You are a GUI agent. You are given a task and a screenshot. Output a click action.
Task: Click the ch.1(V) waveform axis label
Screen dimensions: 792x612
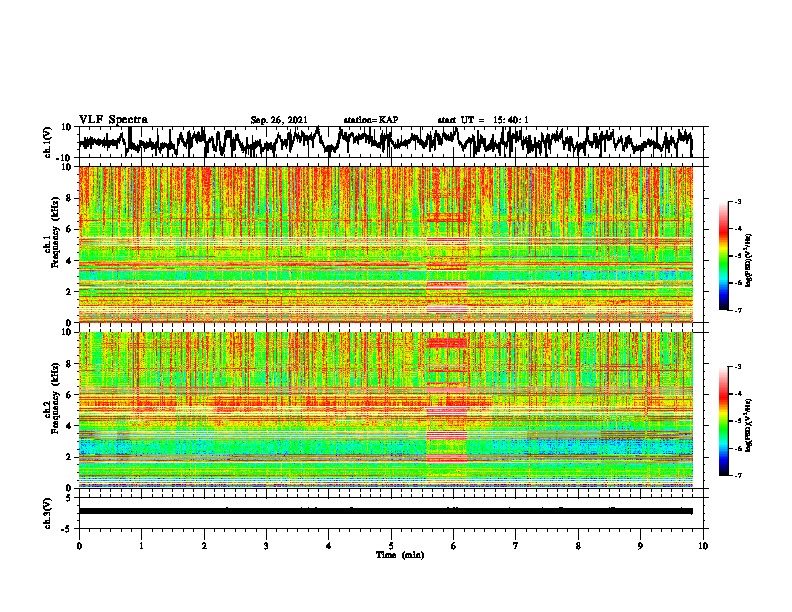click(48, 142)
